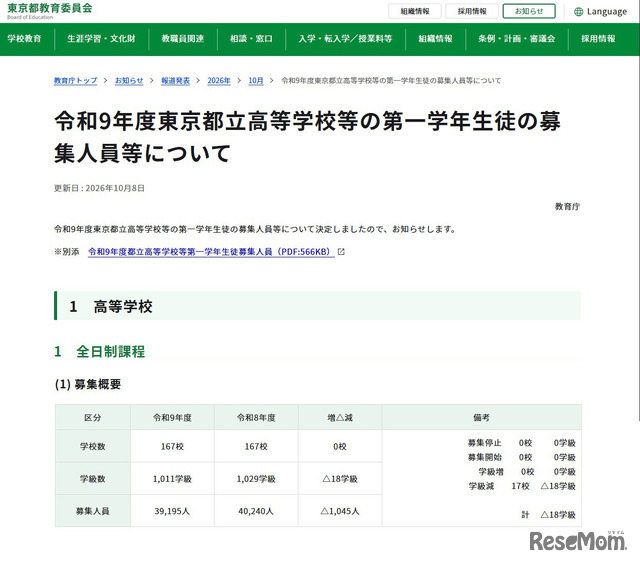Click the 0校 cell in the 増△減 column
640x564 pixels.
coord(340,446)
